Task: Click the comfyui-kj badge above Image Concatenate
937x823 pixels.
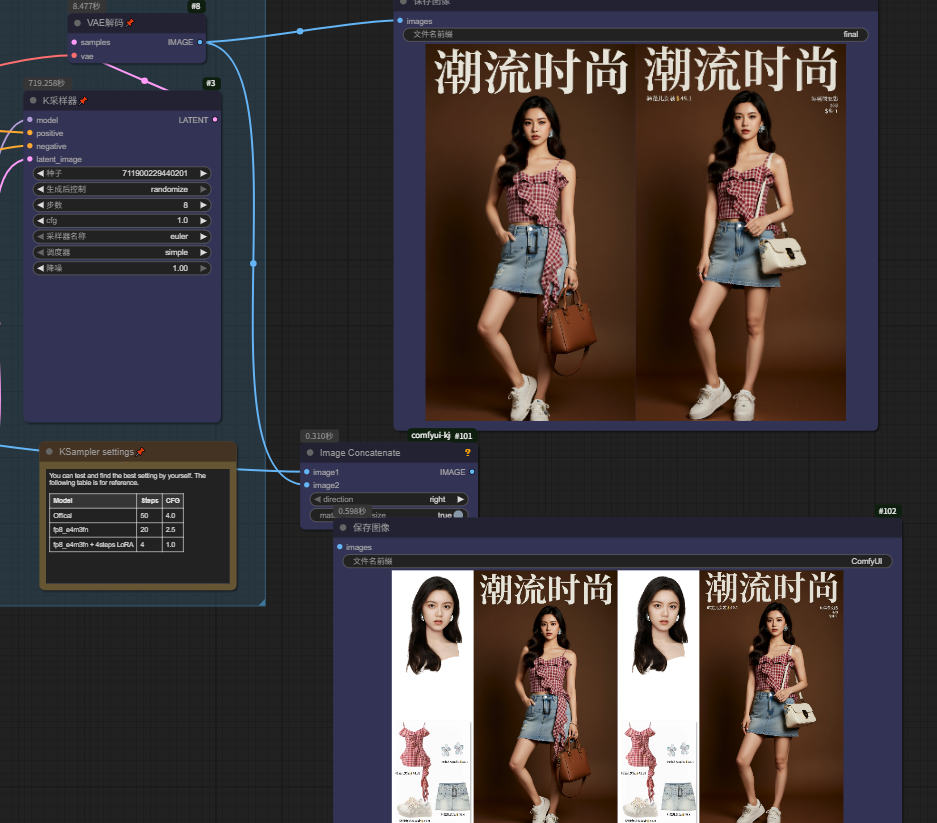Action: (x=430, y=436)
